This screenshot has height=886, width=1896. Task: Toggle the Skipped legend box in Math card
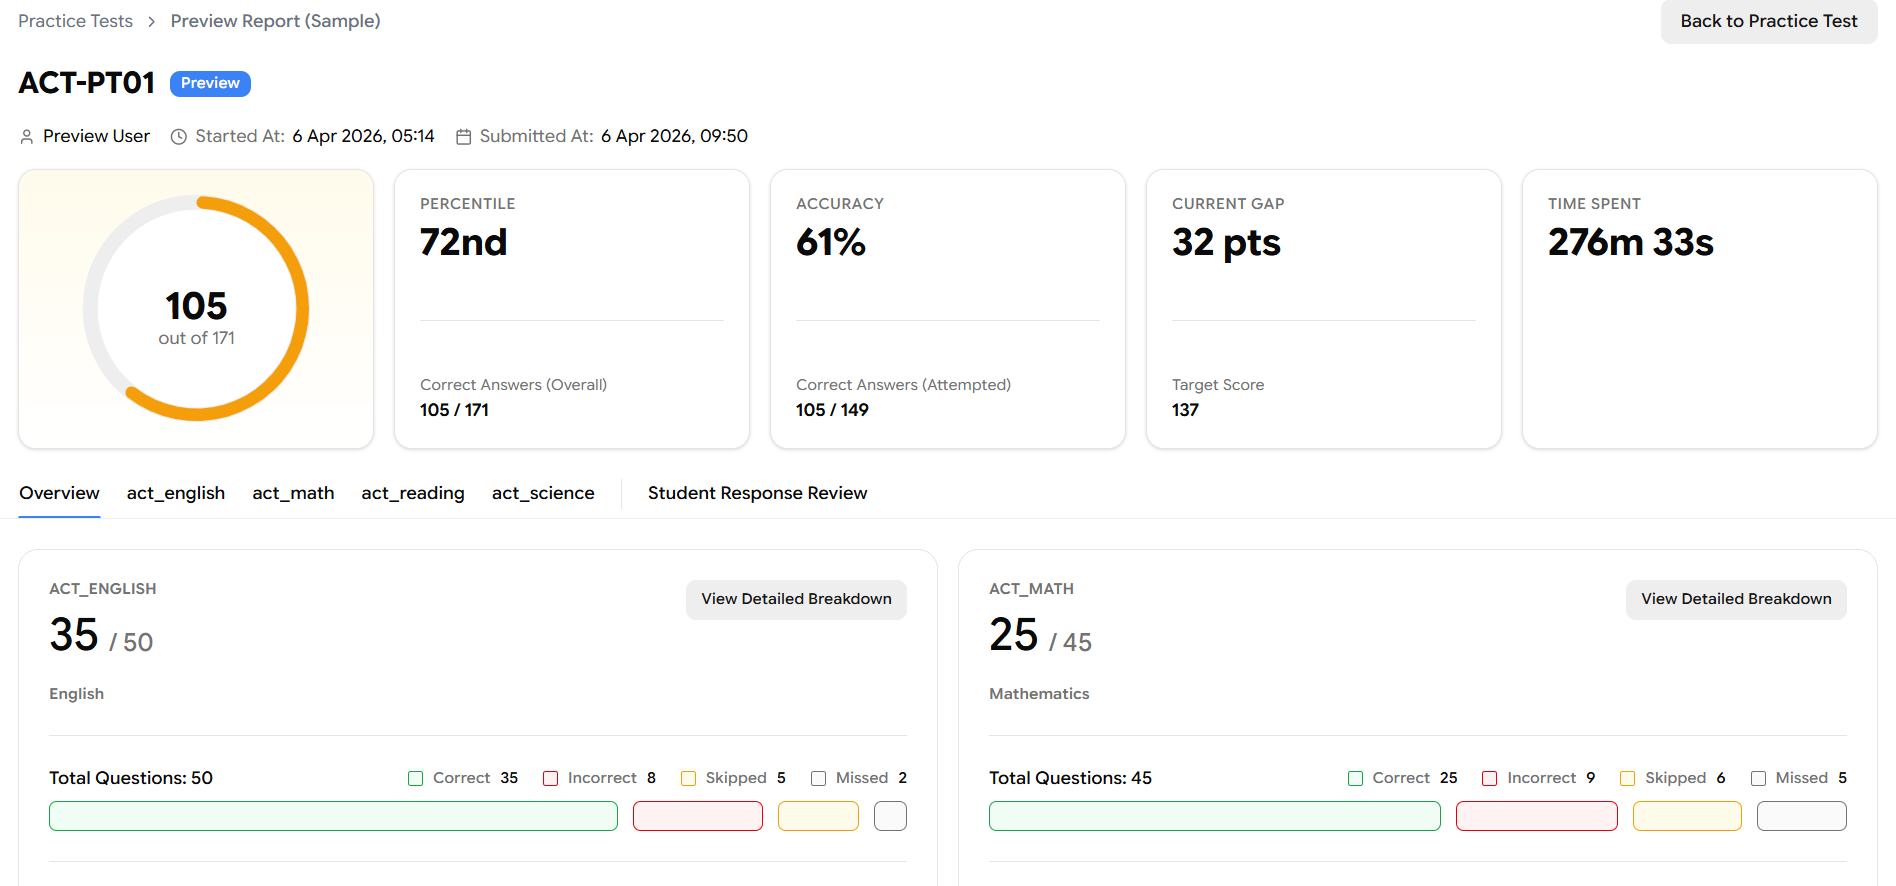[1627, 779]
